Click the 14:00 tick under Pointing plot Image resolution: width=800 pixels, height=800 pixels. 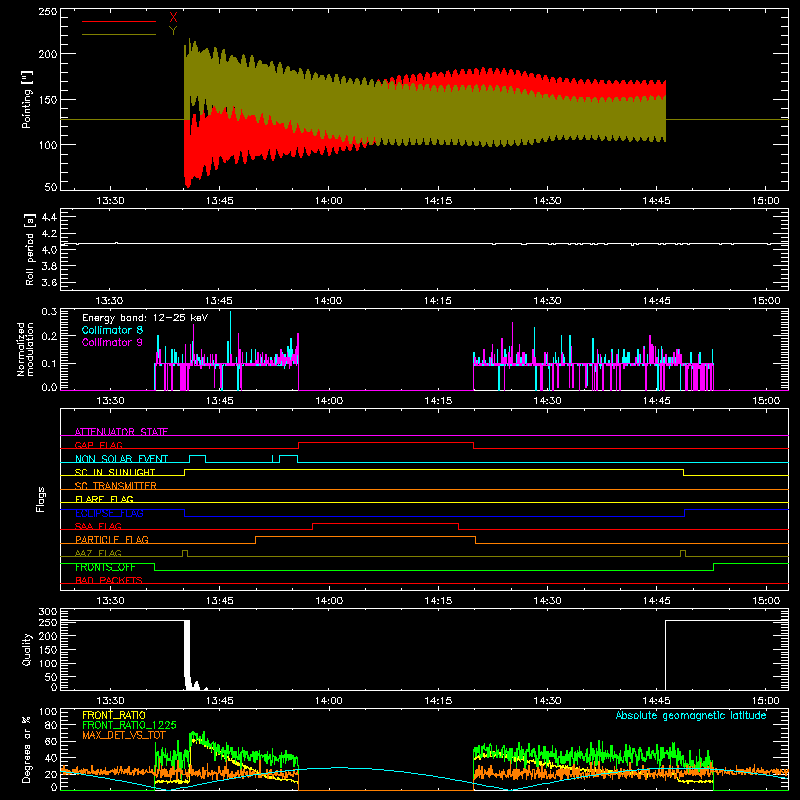[x=329, y=201]
